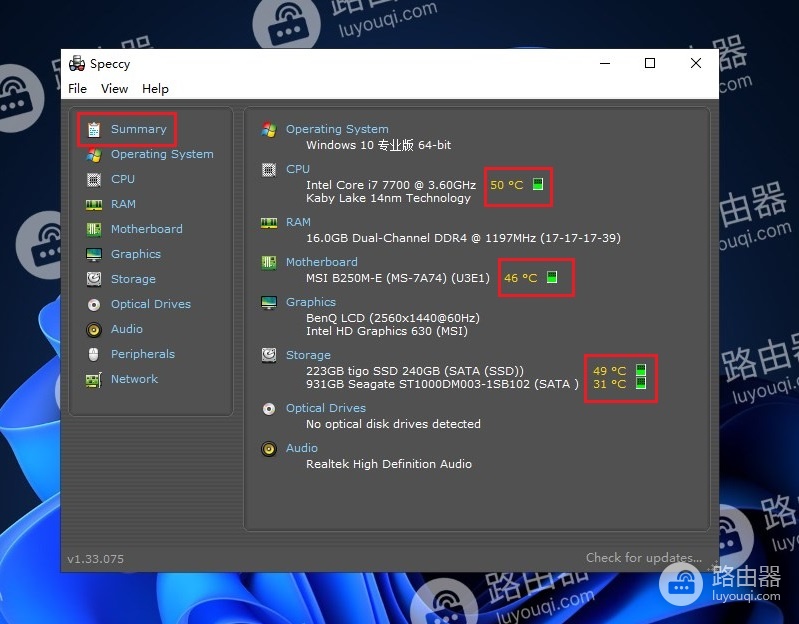The image size is (799, 624).
Task: Open the CPU sidebar section
Action: click(x=123, y=179)
